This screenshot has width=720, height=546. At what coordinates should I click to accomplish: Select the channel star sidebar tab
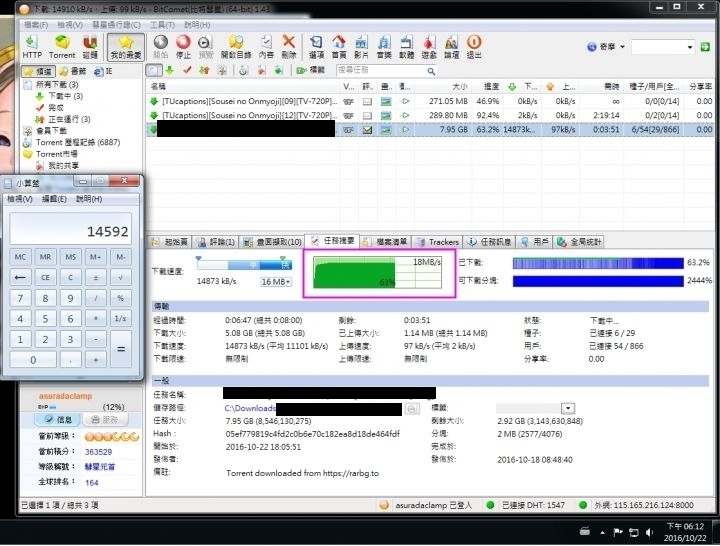pyautogui.click(x=38, y=71)
